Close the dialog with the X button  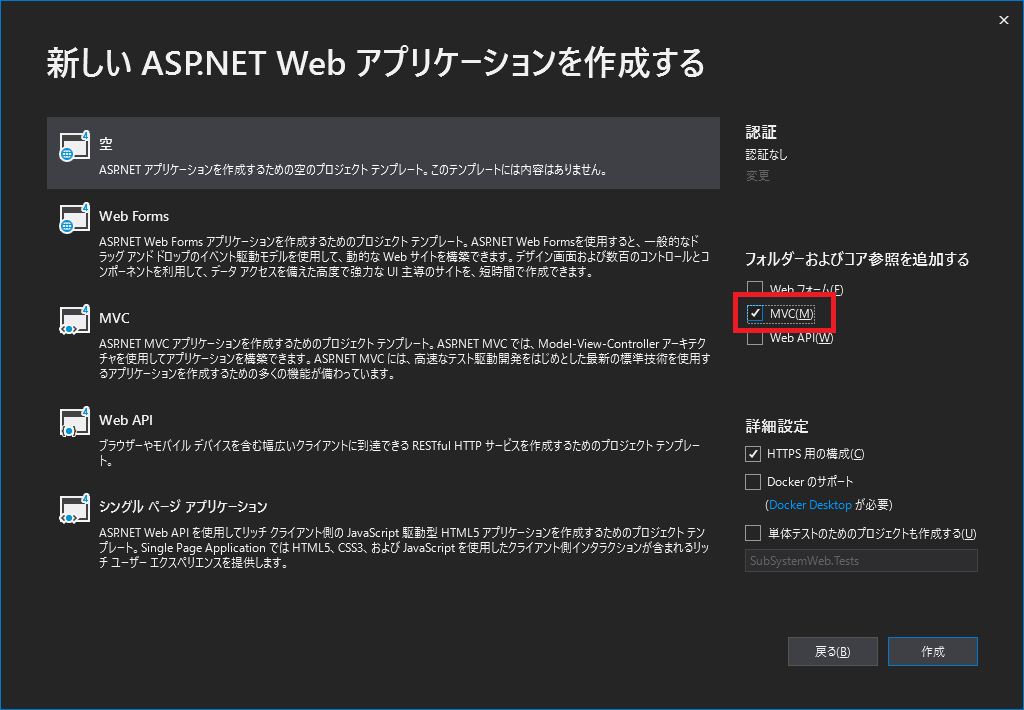[x=1004, y=20]
